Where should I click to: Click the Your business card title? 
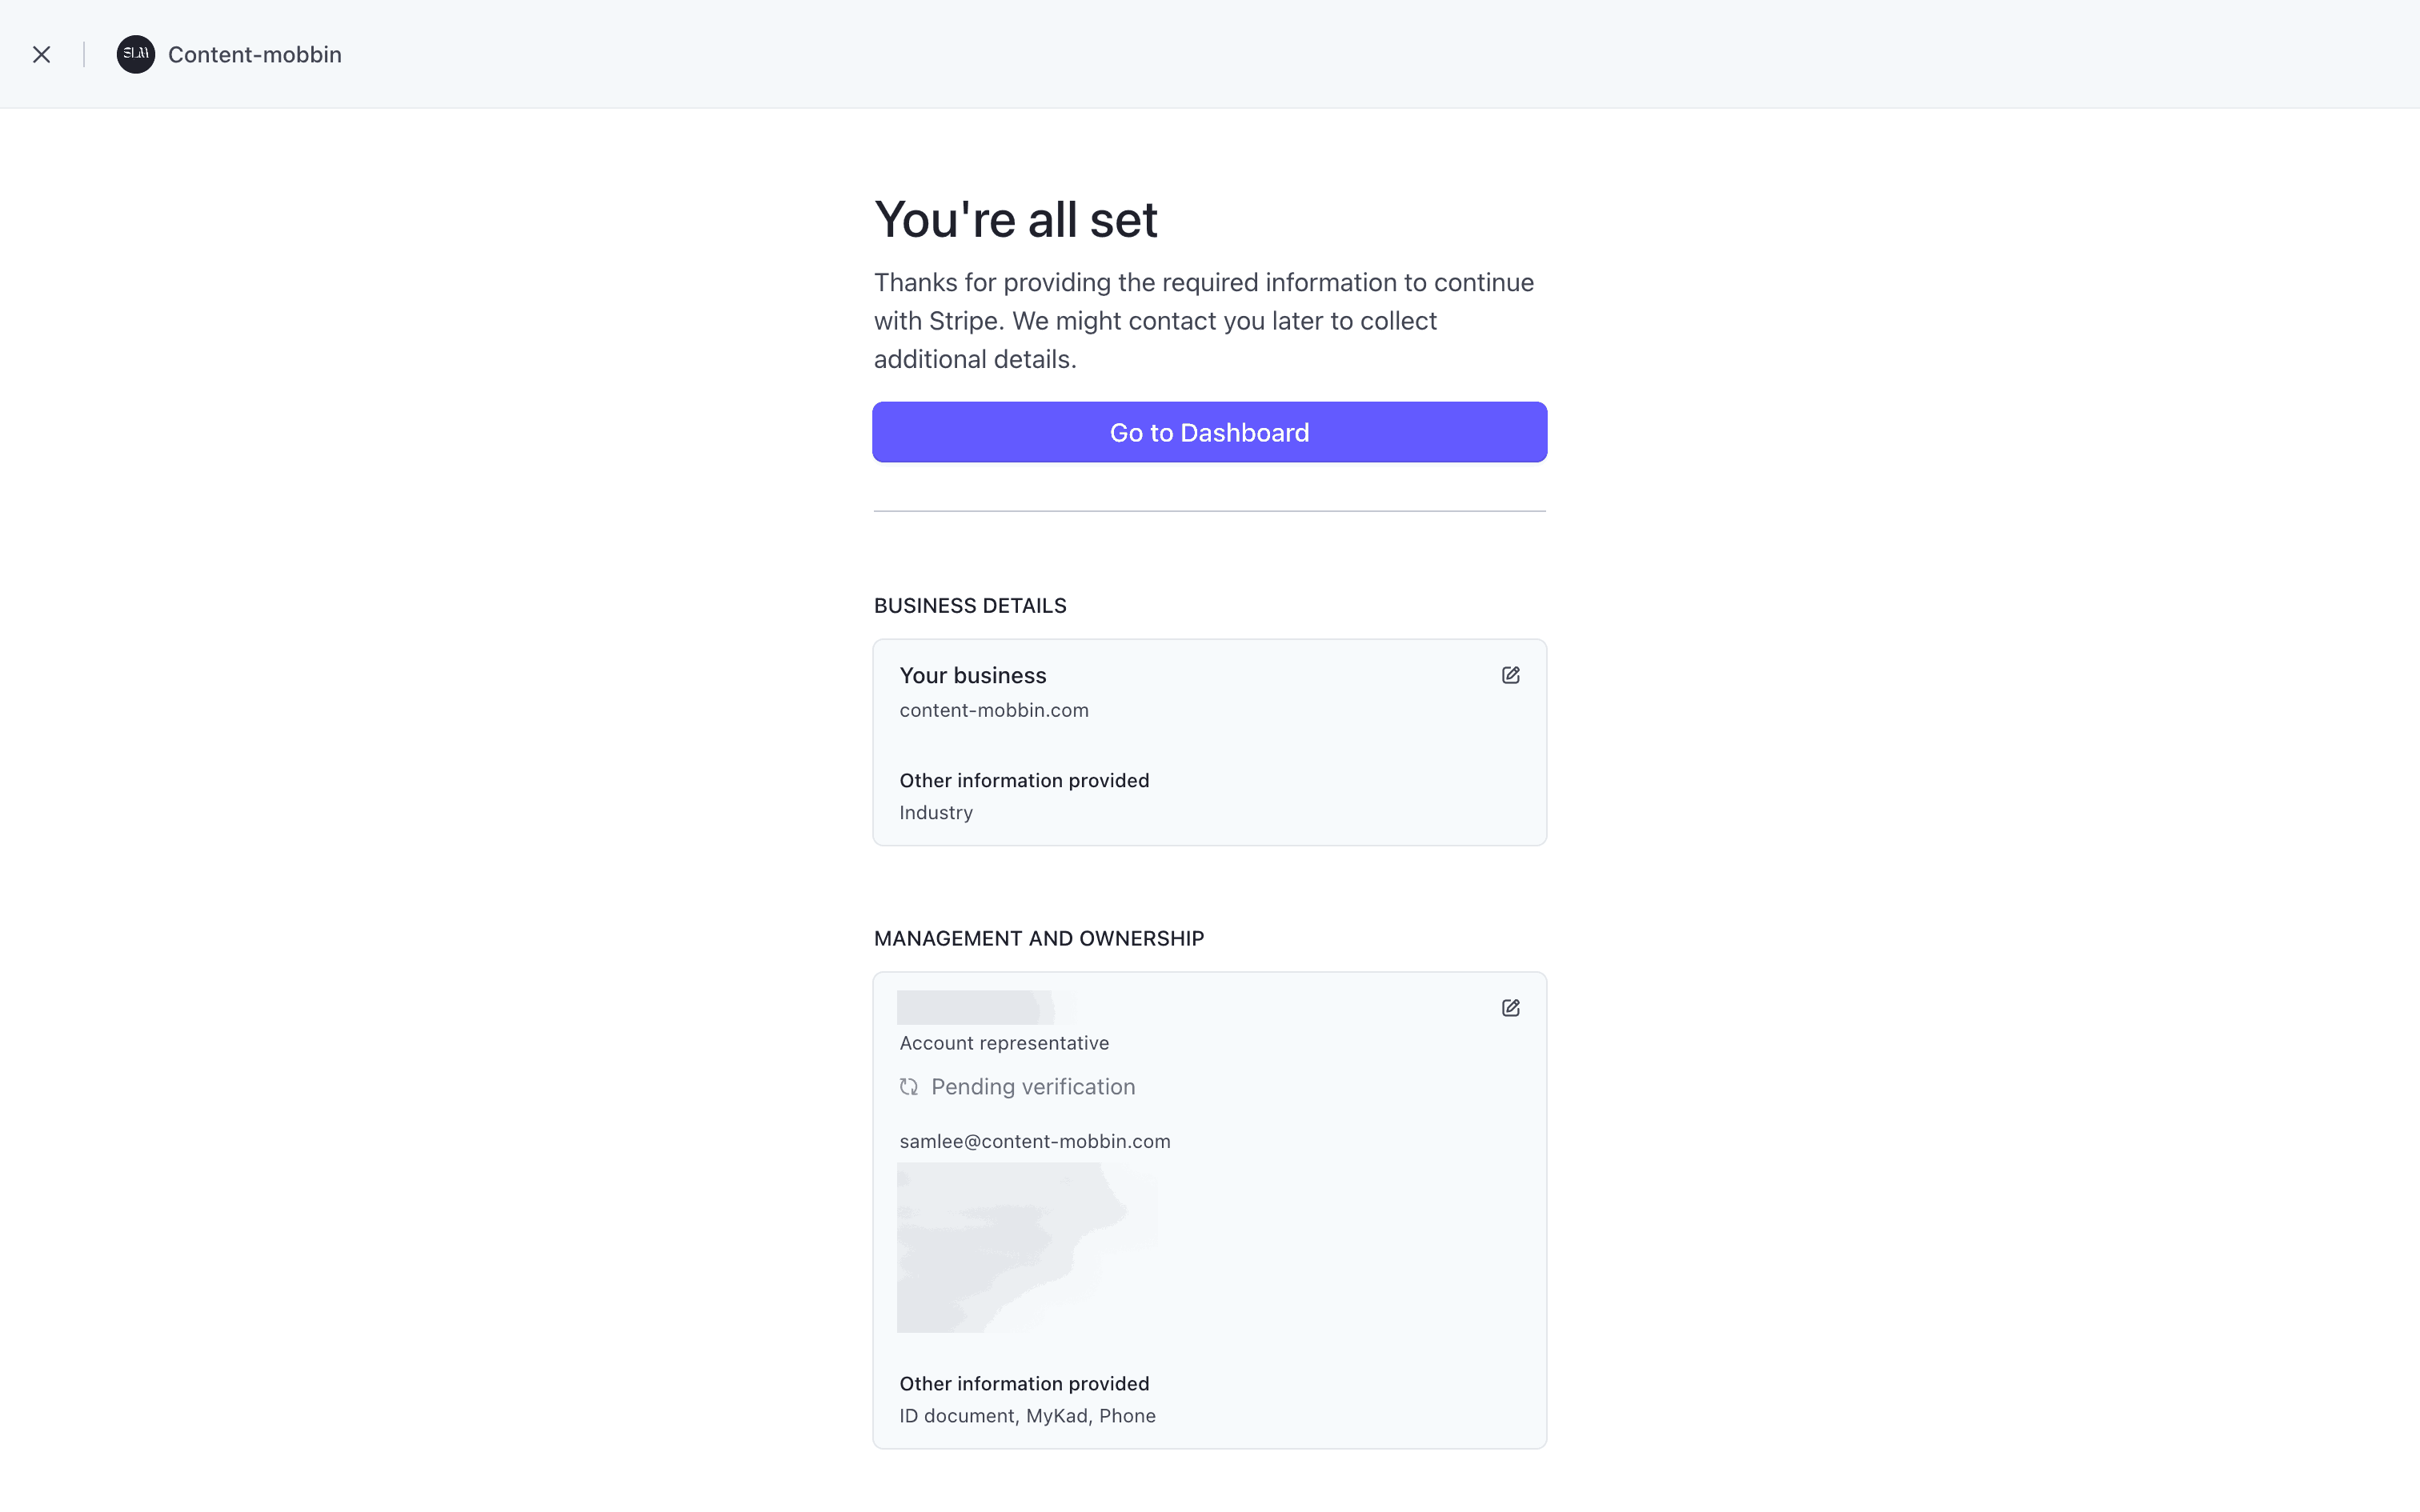point(972,676)
